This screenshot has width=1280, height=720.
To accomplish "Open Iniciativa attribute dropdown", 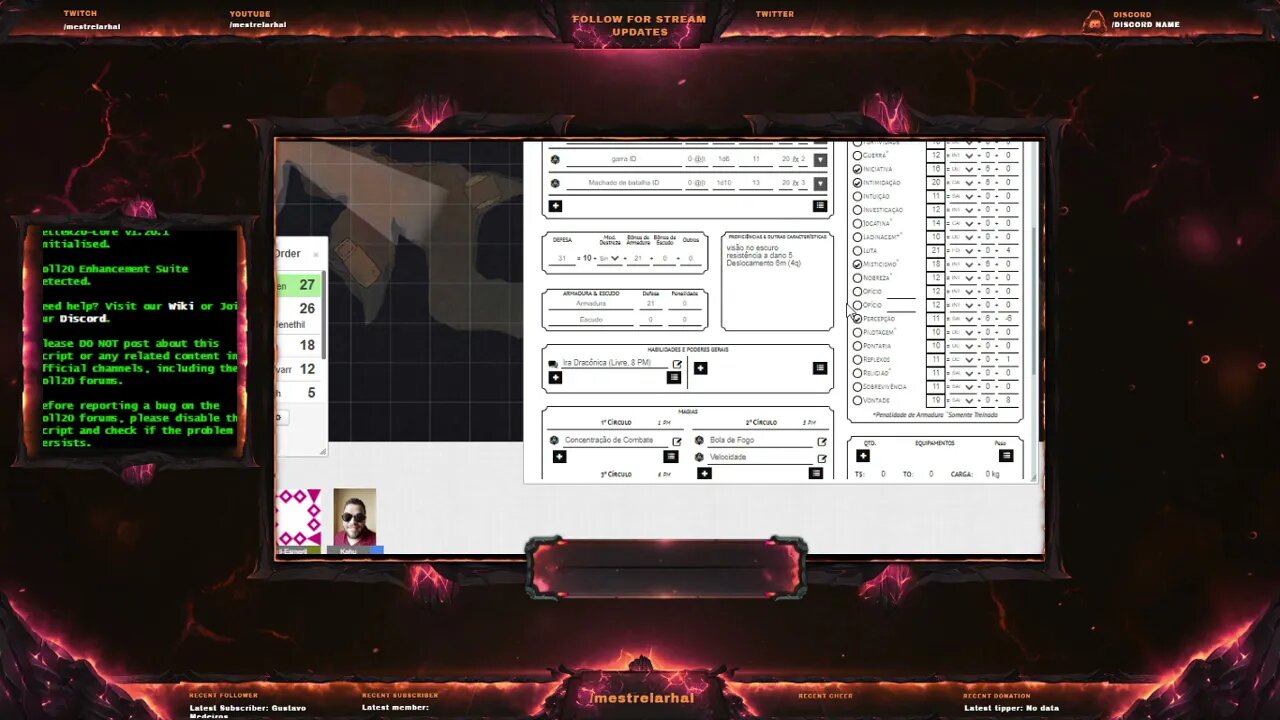I will click(964, 169).
